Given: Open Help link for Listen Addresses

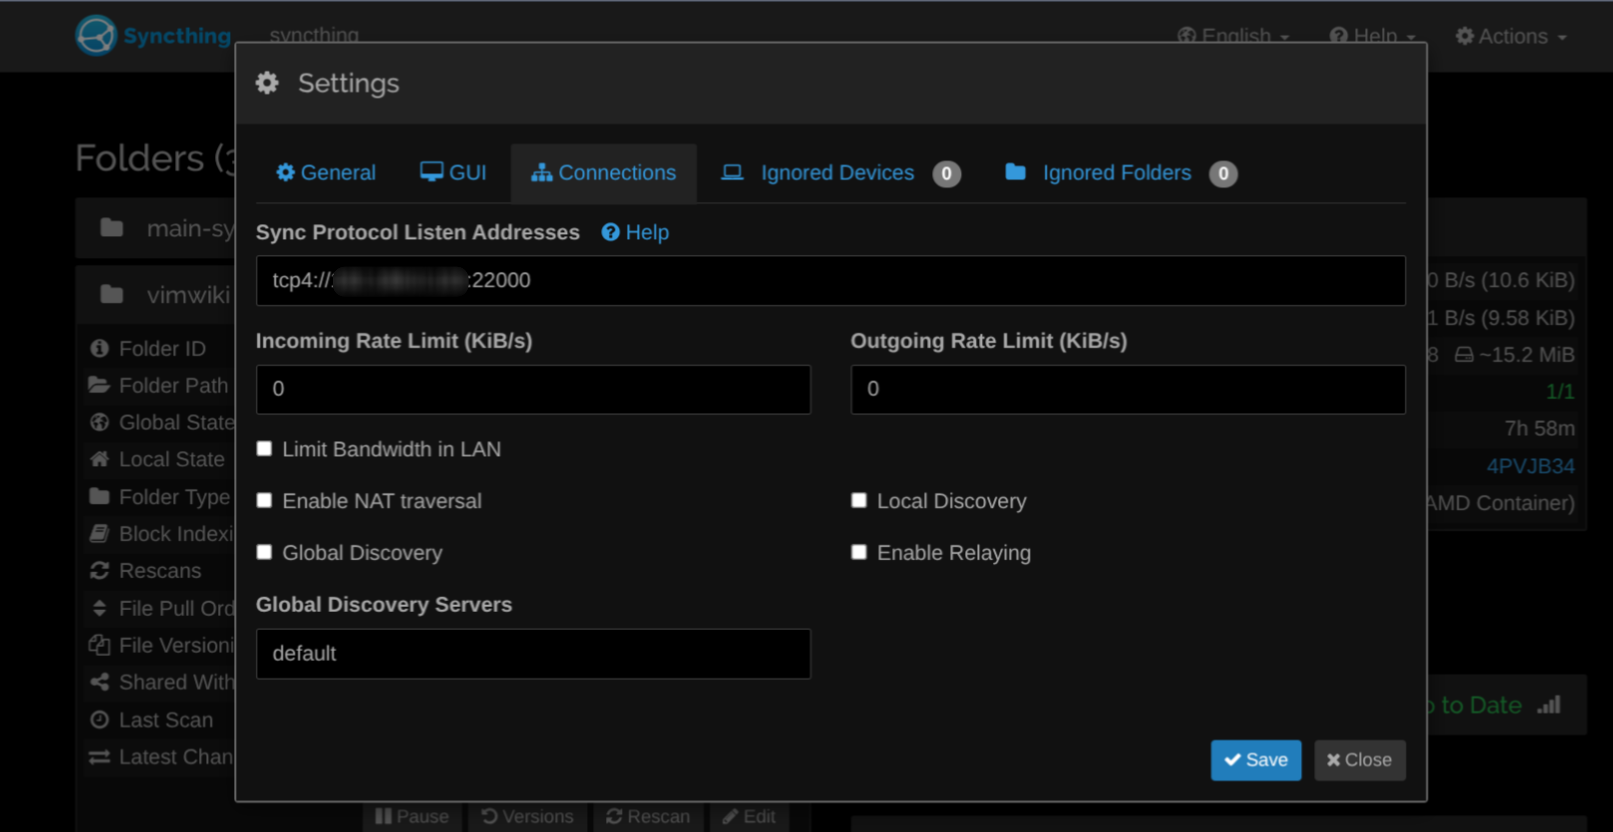Looking at the screenshot, I should coord(635,232).
